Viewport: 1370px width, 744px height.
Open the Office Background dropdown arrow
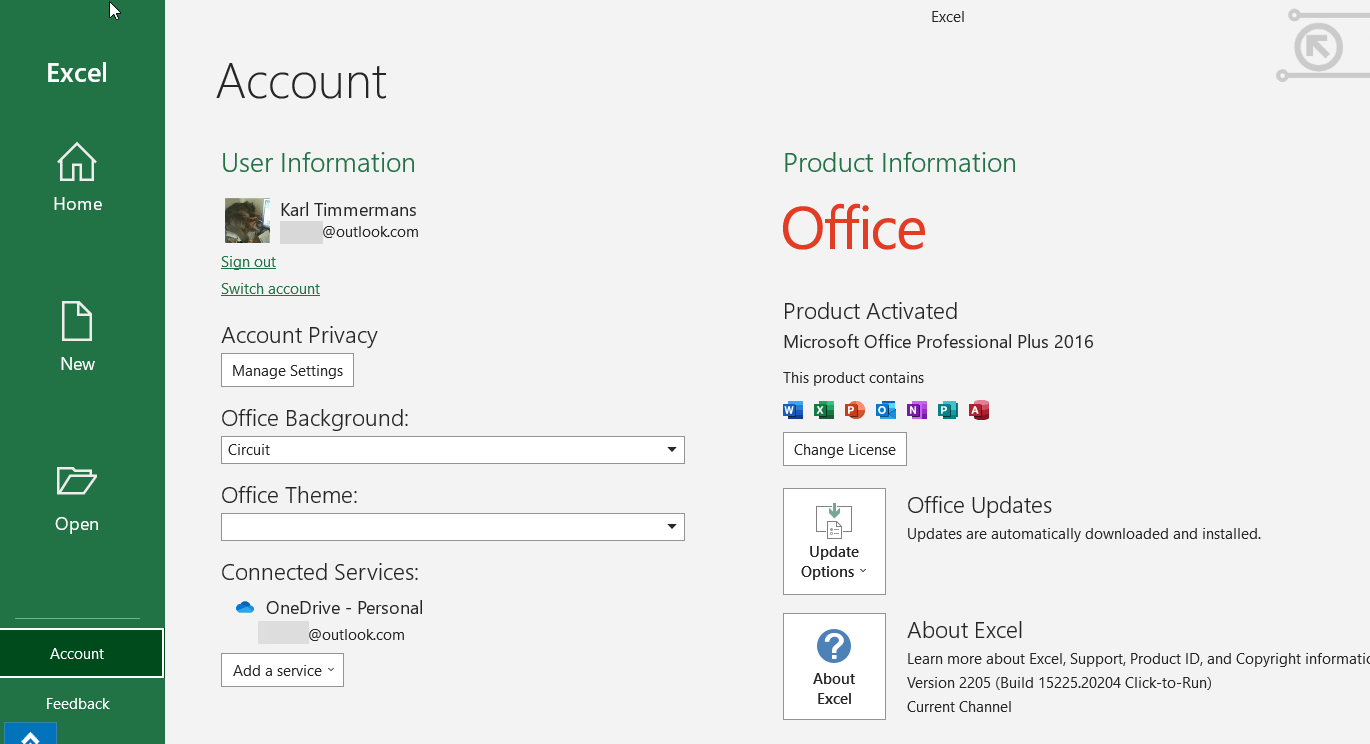672,450
